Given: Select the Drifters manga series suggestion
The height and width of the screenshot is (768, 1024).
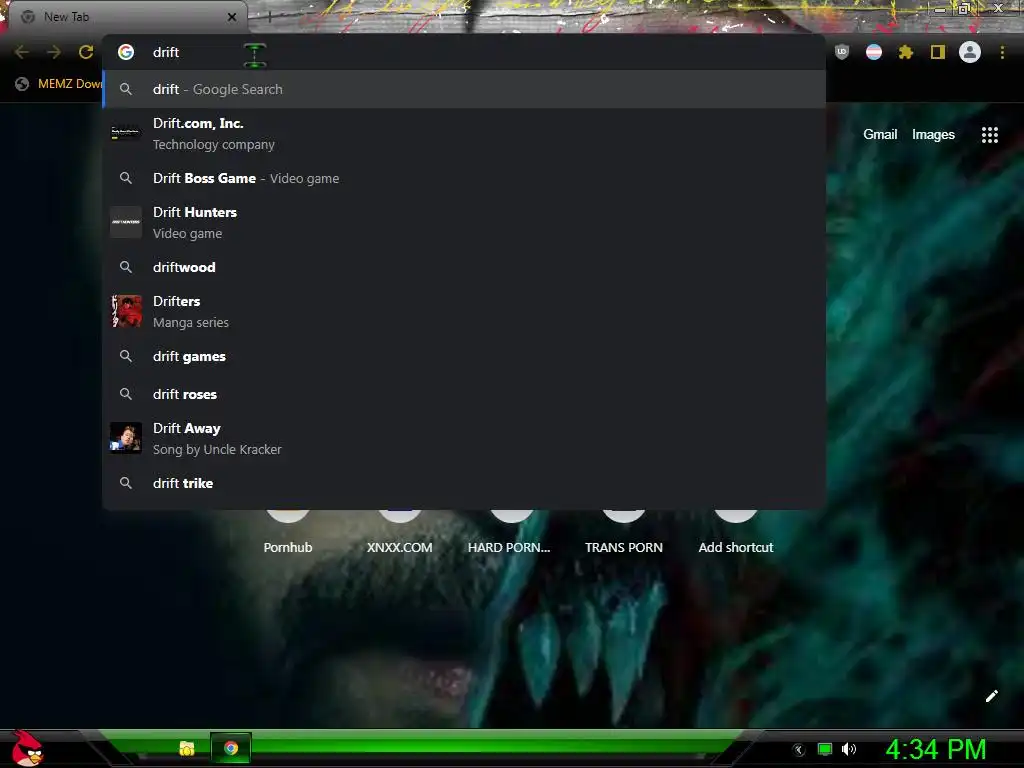Looking at the screenshot, I should [464, 311].
